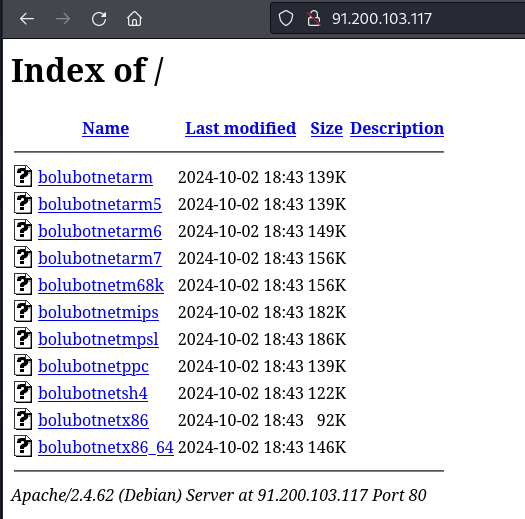Click the unknown-file icon beside bolubotnetarm7
Viewport: 525px width, 519px height.
pyautogui.click(x=23, y=257)
